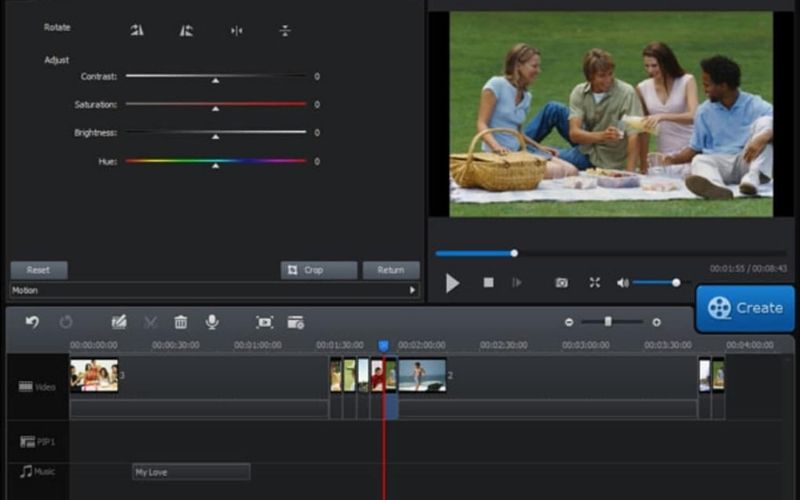The image size is (800, 500).
Task: Zoom out the timeline with minus button
Action: coord(569,322)
